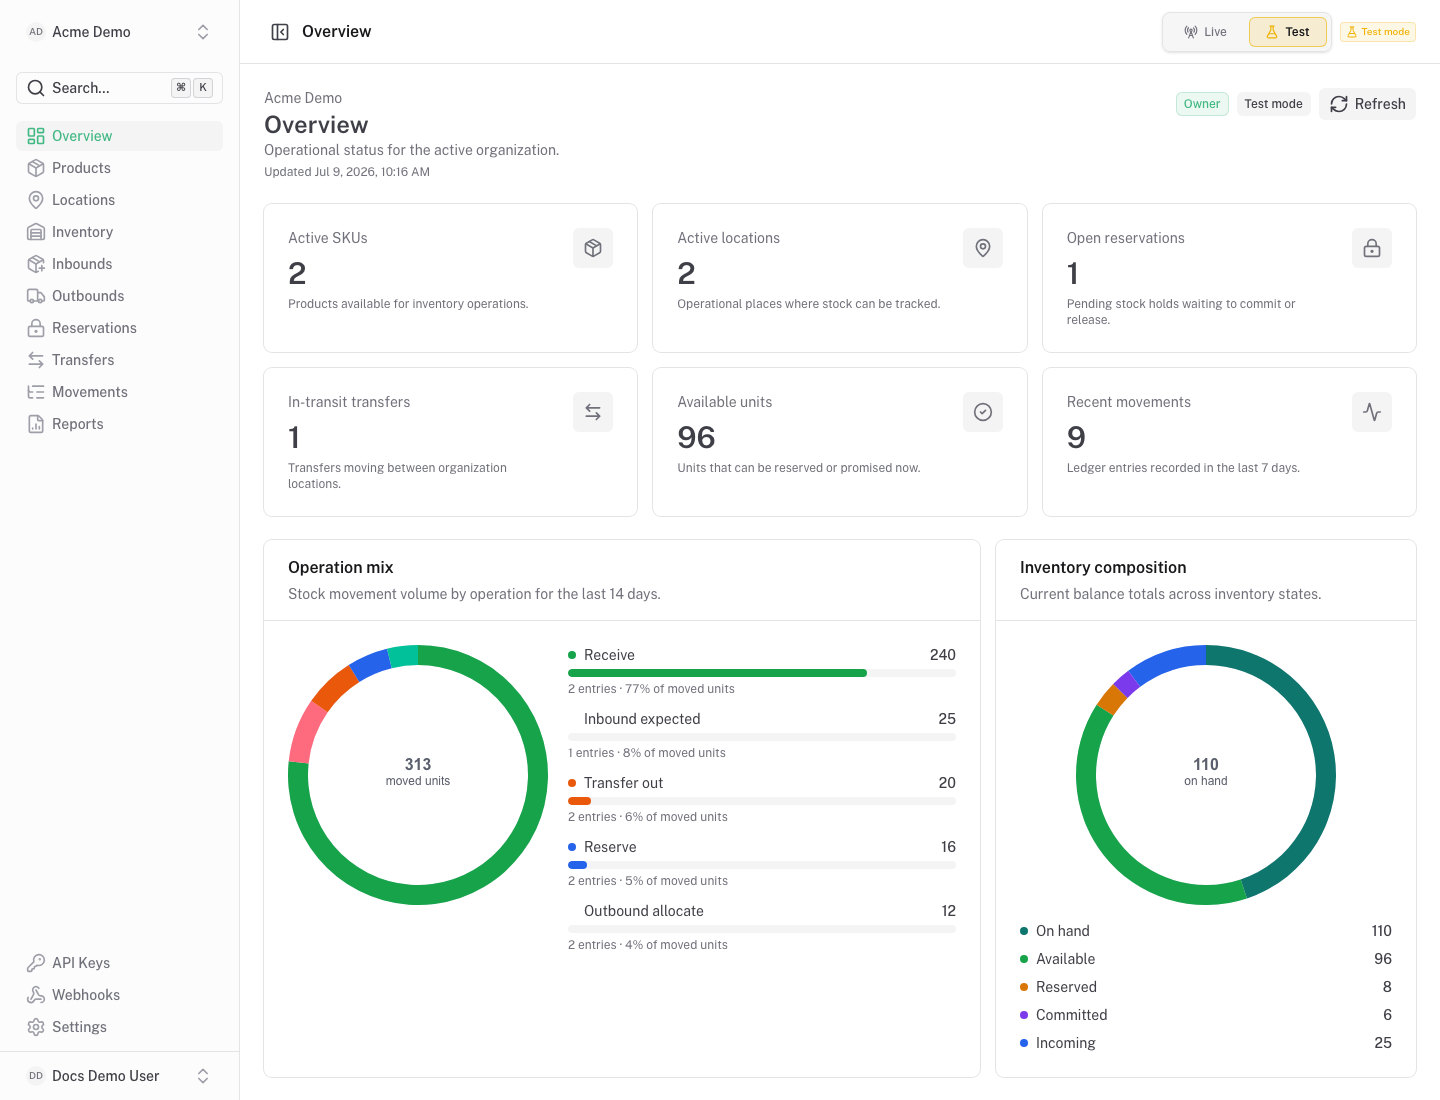Screen dimensions: 1440x1100
Task: Switch environment to Live mode
Action: coord(1206,32)
